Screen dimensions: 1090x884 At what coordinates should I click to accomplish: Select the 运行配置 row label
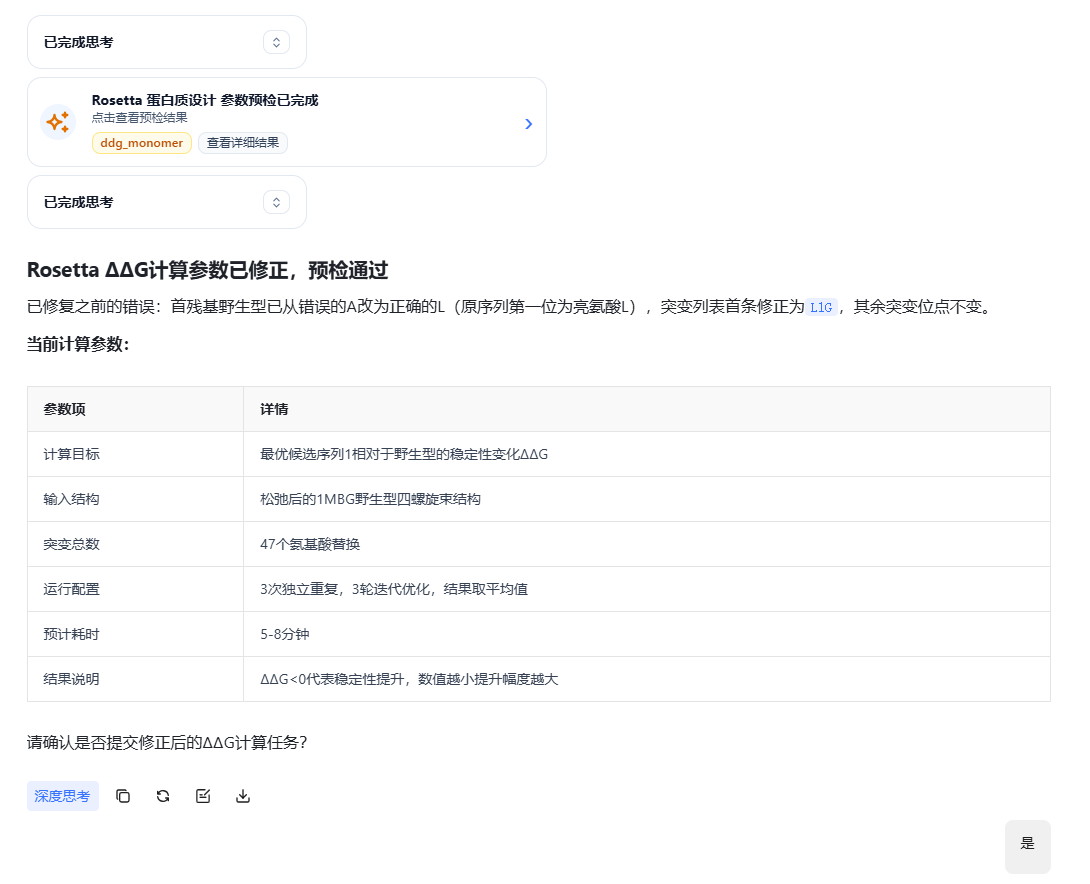coord(72,589)
